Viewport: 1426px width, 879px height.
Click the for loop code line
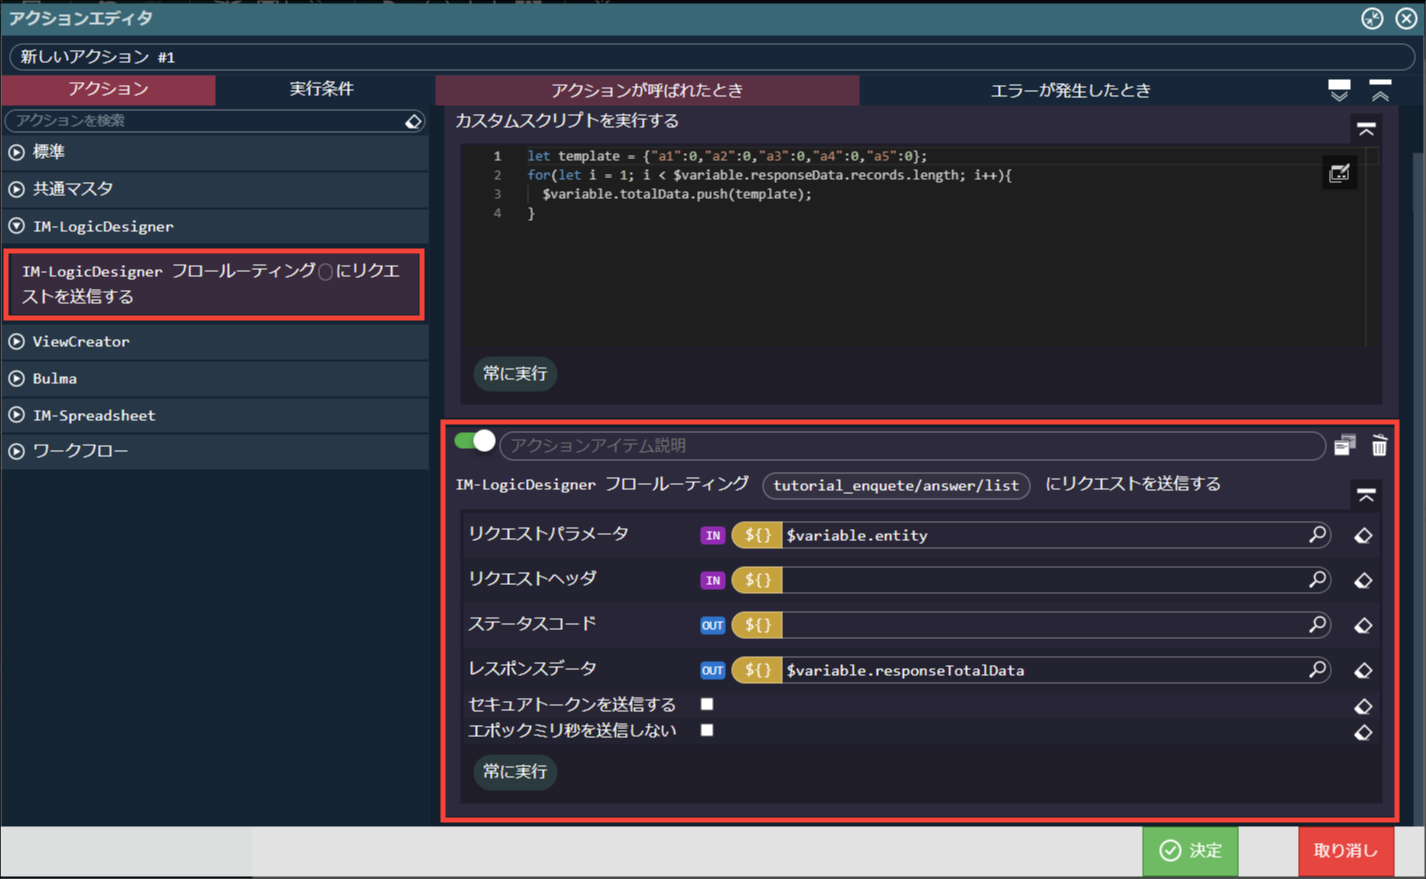click(x=769, y=175)
